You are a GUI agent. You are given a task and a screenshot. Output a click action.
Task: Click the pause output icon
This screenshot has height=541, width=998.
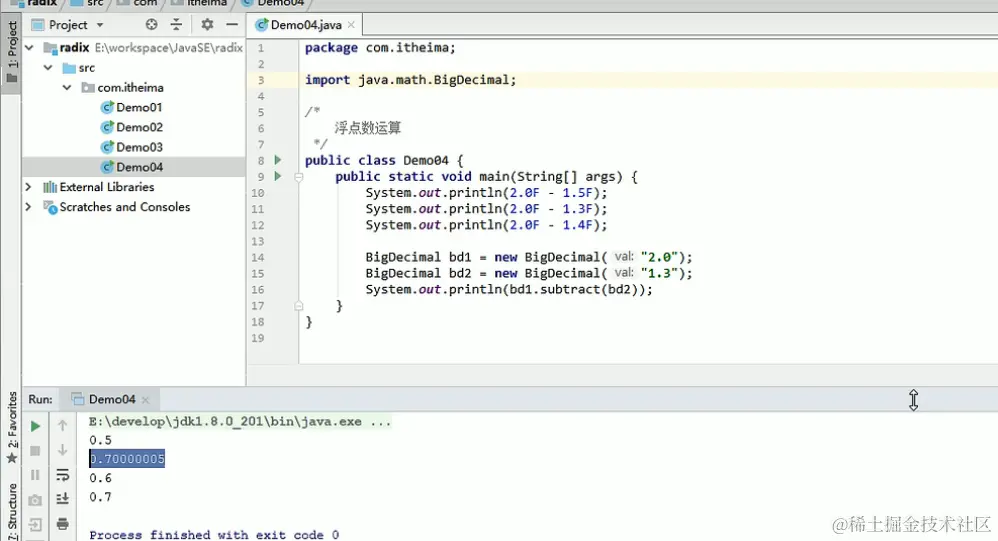[x=36, y=475]
